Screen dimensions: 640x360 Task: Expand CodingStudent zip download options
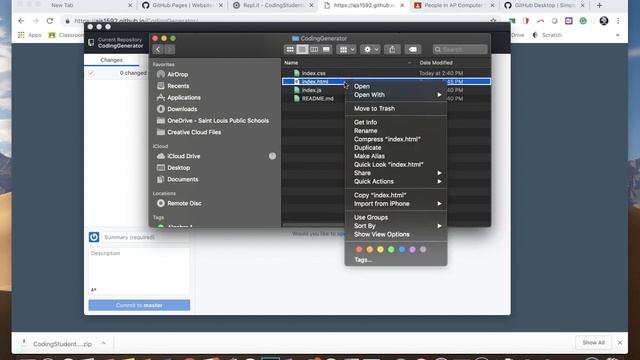(x=103, y=344)
